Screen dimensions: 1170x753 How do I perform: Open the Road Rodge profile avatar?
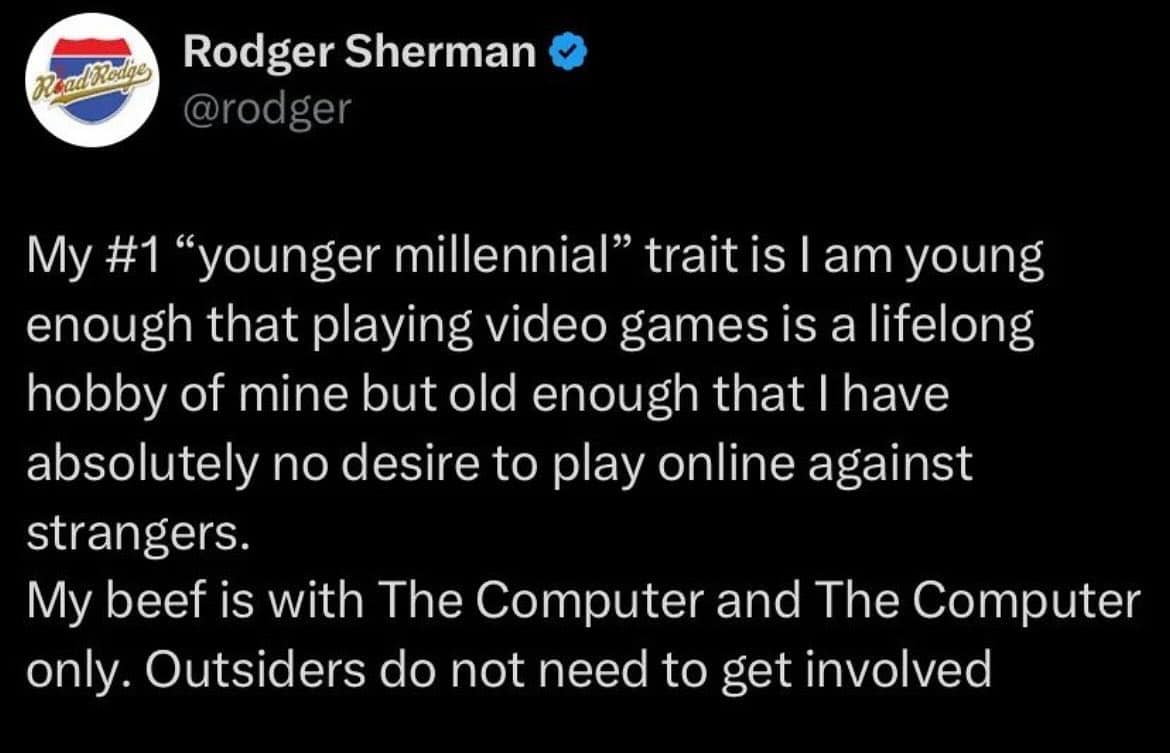pos(89,81)
